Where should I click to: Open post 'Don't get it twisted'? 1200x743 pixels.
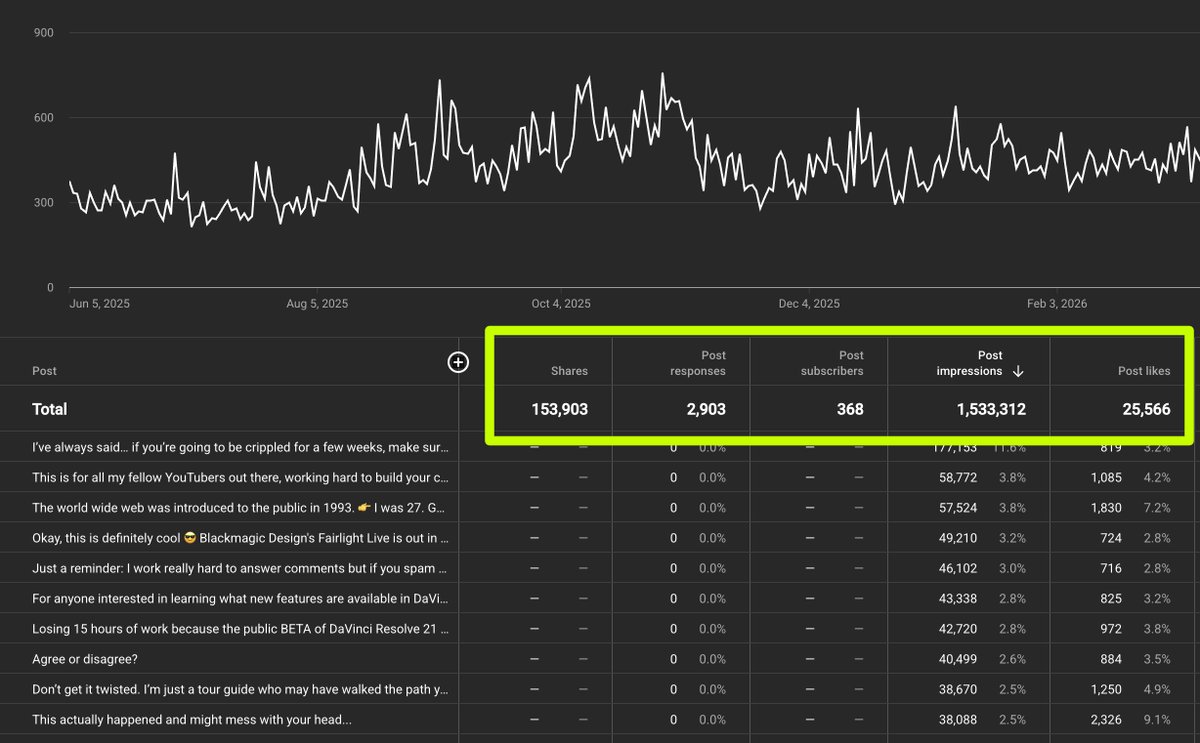coord(240,689)
